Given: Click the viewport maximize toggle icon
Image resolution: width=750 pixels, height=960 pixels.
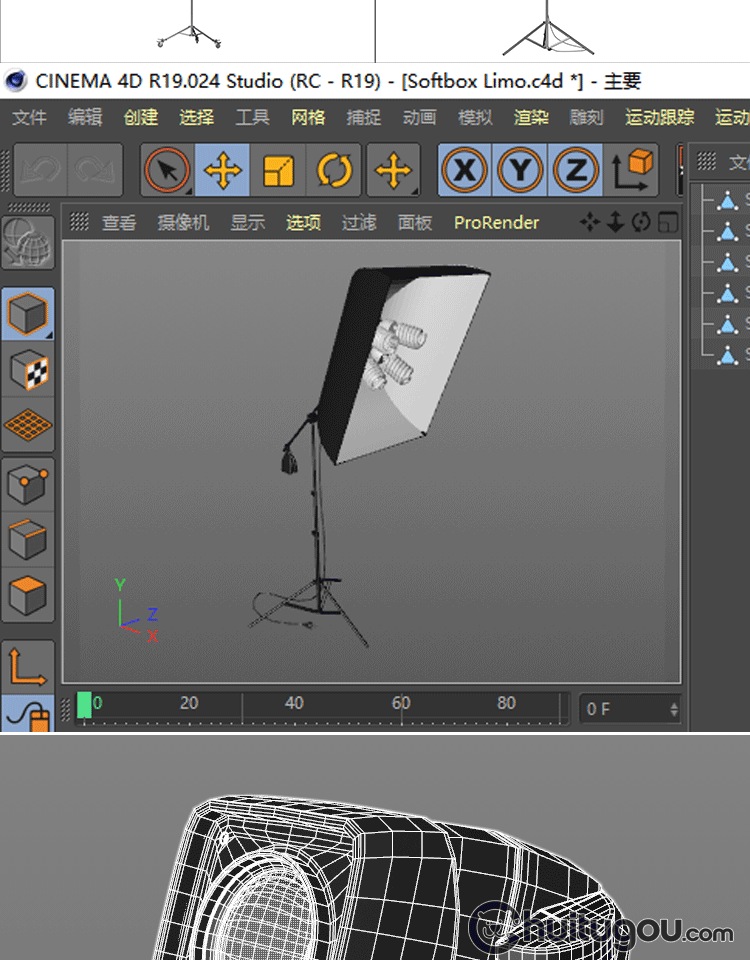Looking at the screenshot, I should click(667, 223).
